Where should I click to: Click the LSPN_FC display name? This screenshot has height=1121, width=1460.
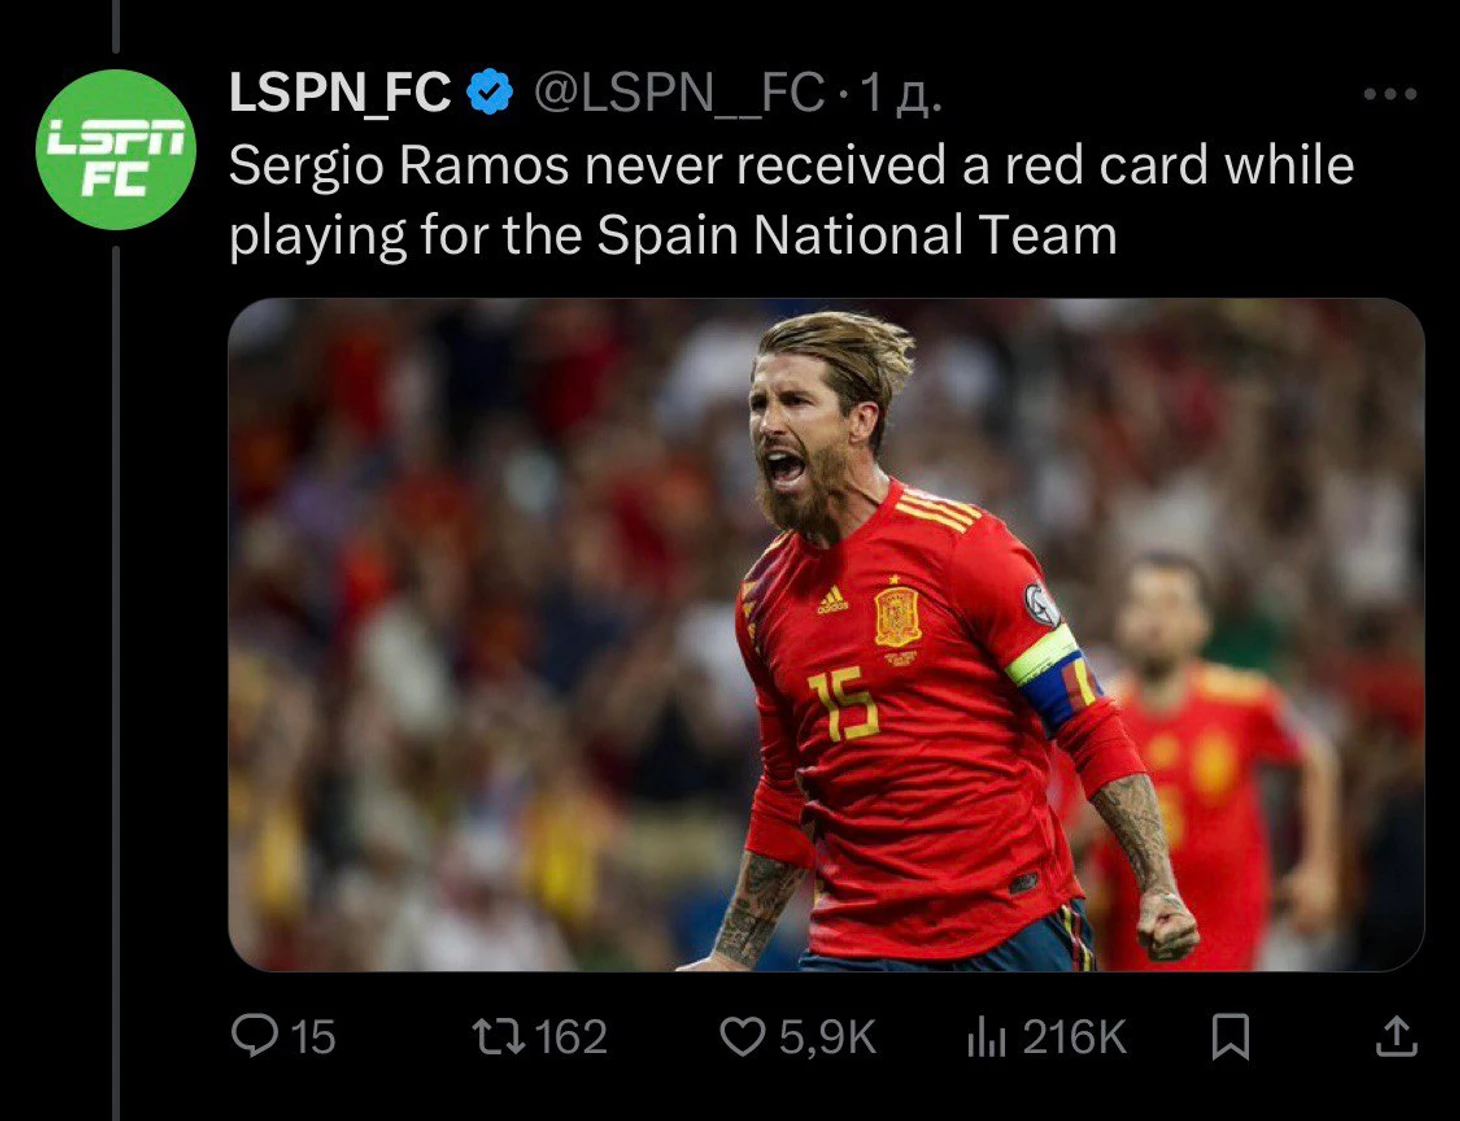340,93
